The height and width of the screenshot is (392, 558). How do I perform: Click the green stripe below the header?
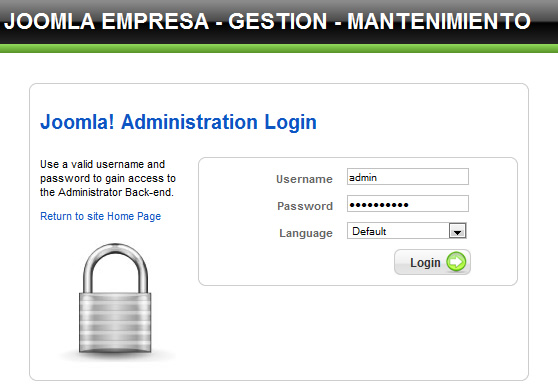[279, 48]
